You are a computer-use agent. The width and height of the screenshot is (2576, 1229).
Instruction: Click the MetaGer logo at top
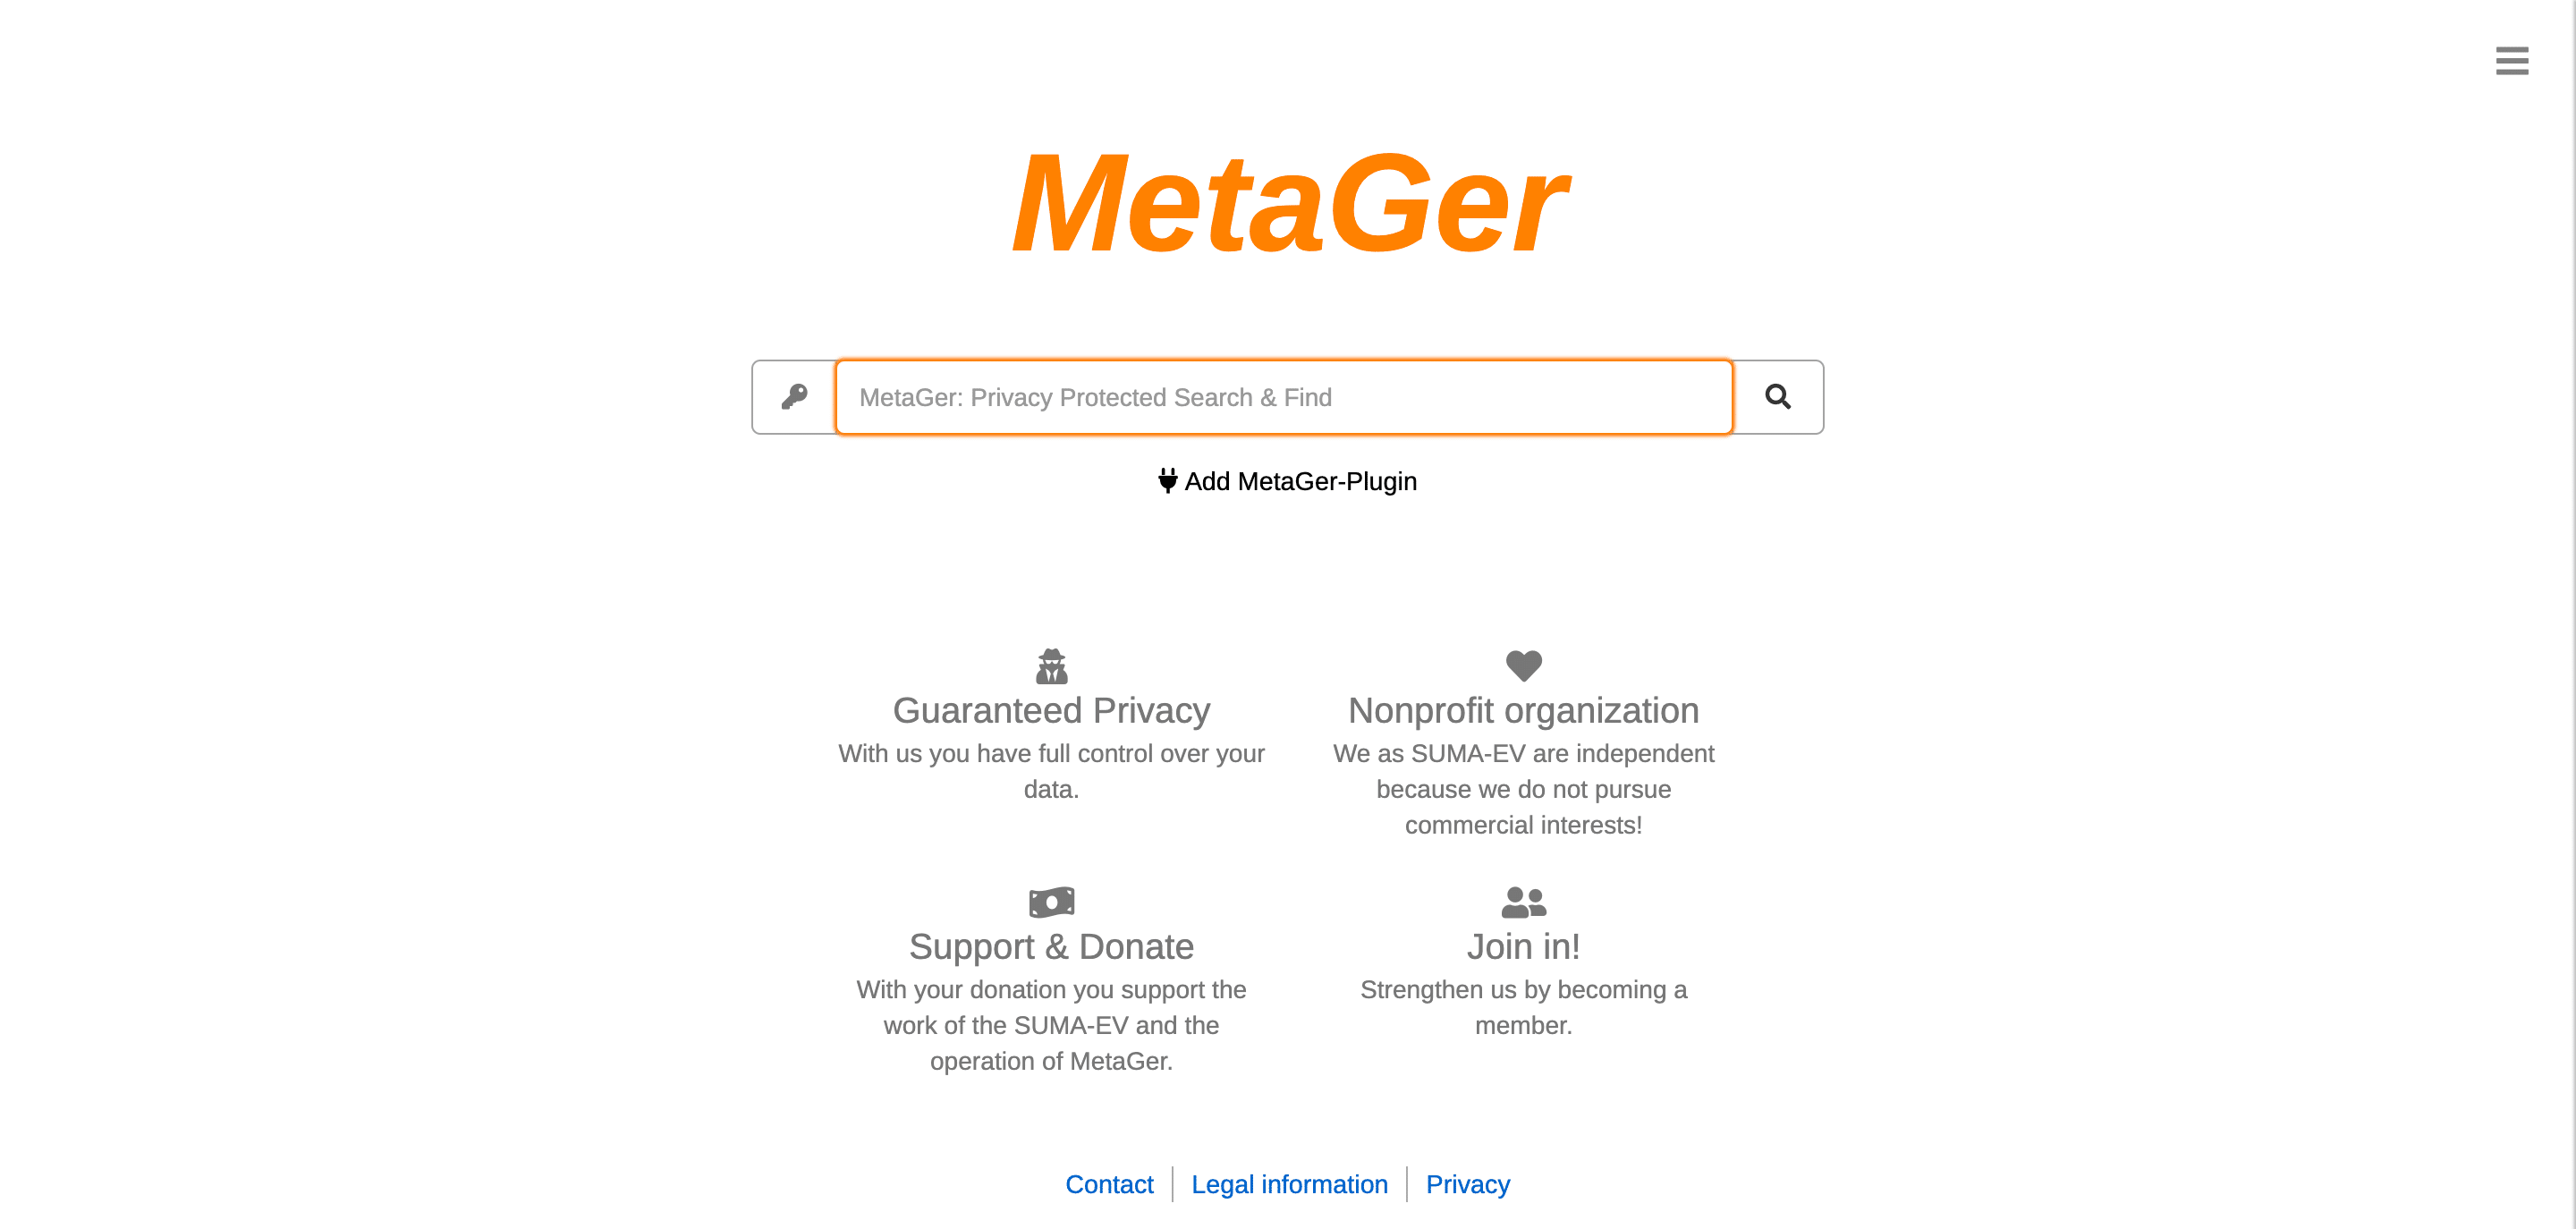[x=1288, y=200]
